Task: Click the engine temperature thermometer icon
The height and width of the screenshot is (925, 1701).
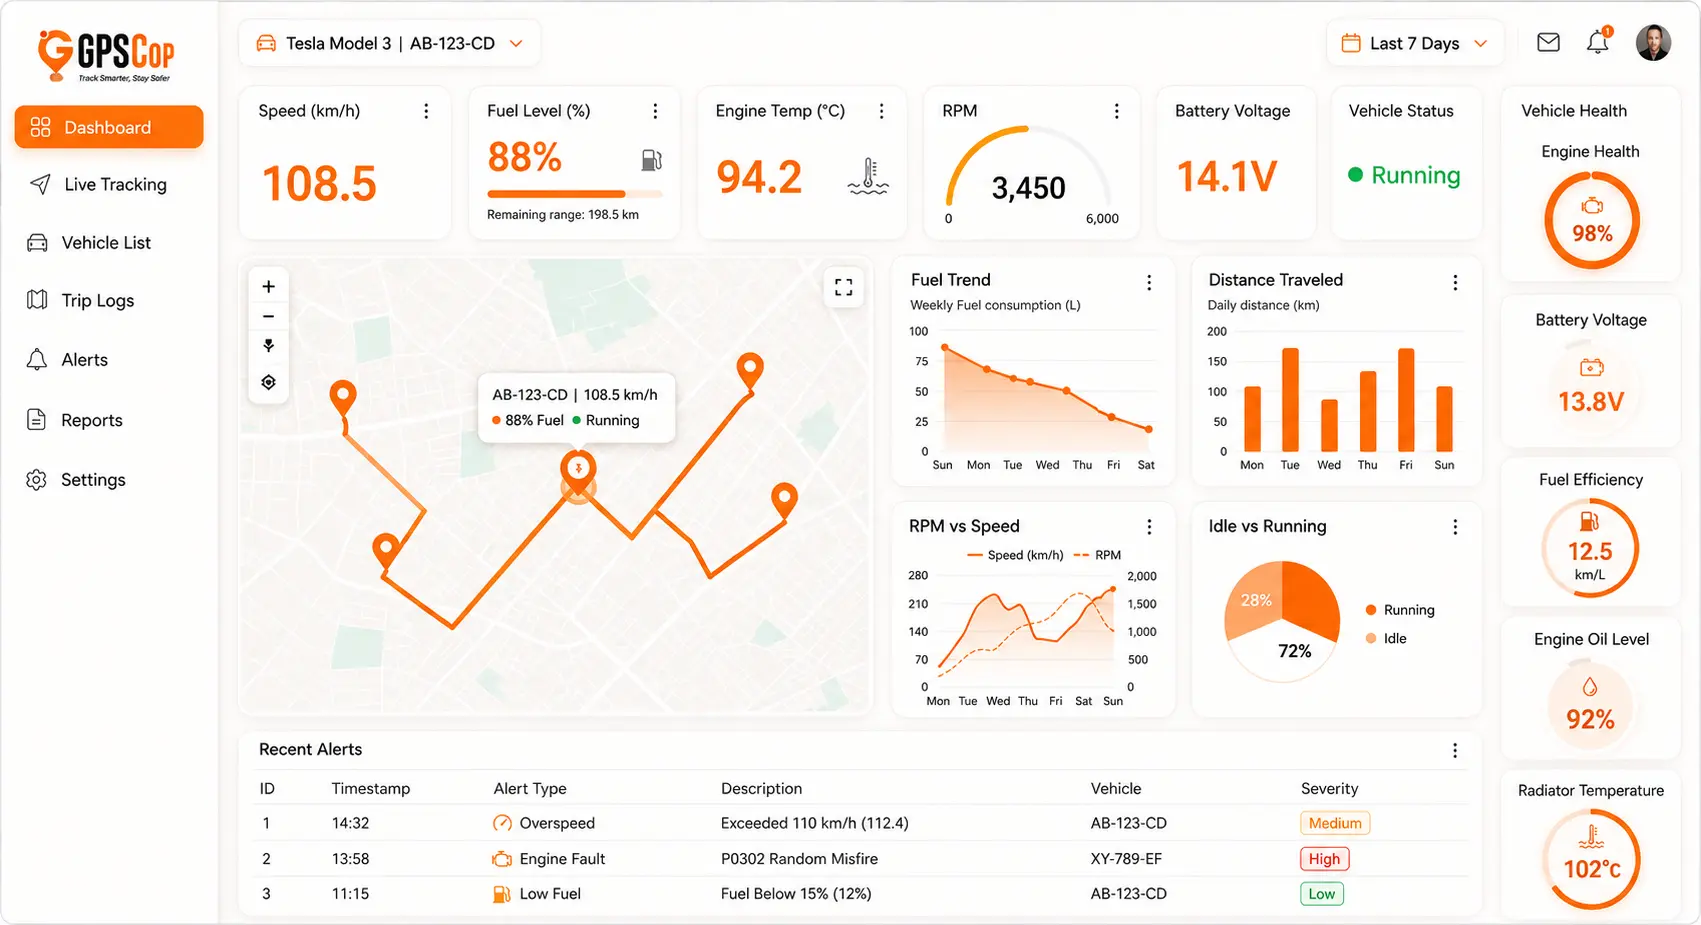Action: [868, 177]
